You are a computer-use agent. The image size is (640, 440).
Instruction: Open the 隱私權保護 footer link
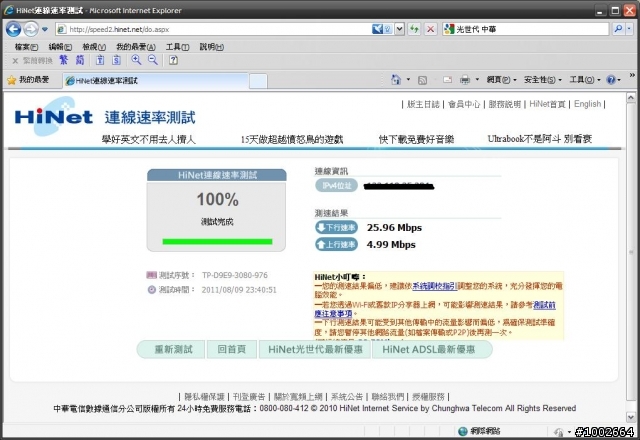[x=204, y=397]
